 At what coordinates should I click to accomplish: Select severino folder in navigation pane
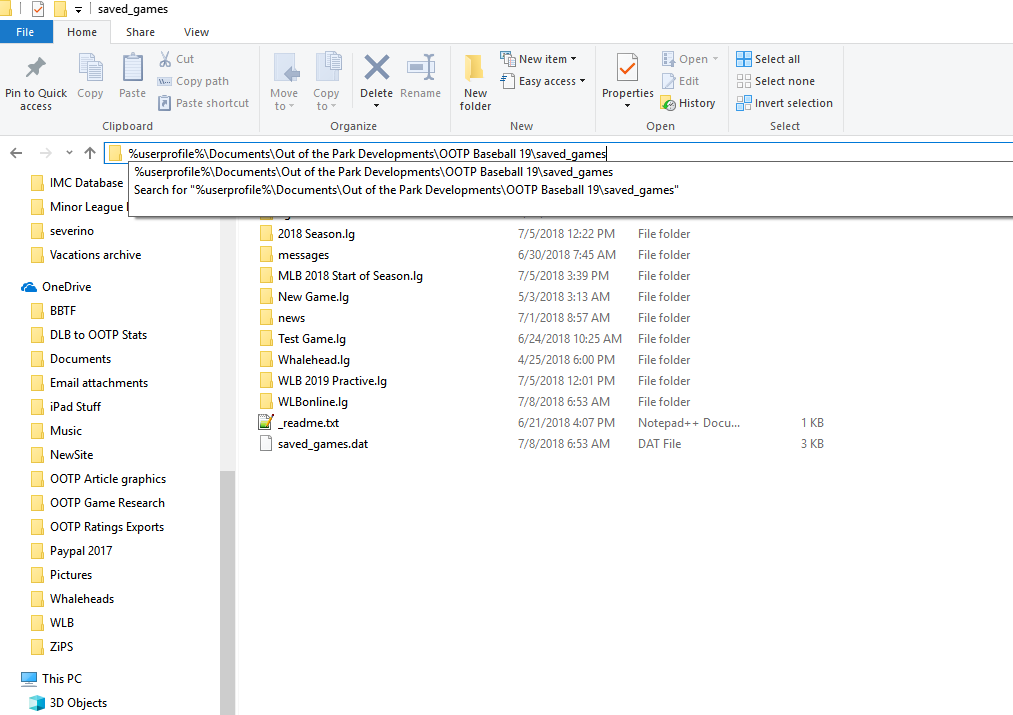(x=63, y=231)
